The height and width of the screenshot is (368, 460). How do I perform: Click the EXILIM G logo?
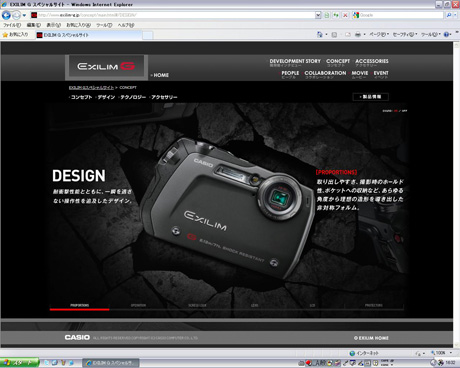coord(106,66)
